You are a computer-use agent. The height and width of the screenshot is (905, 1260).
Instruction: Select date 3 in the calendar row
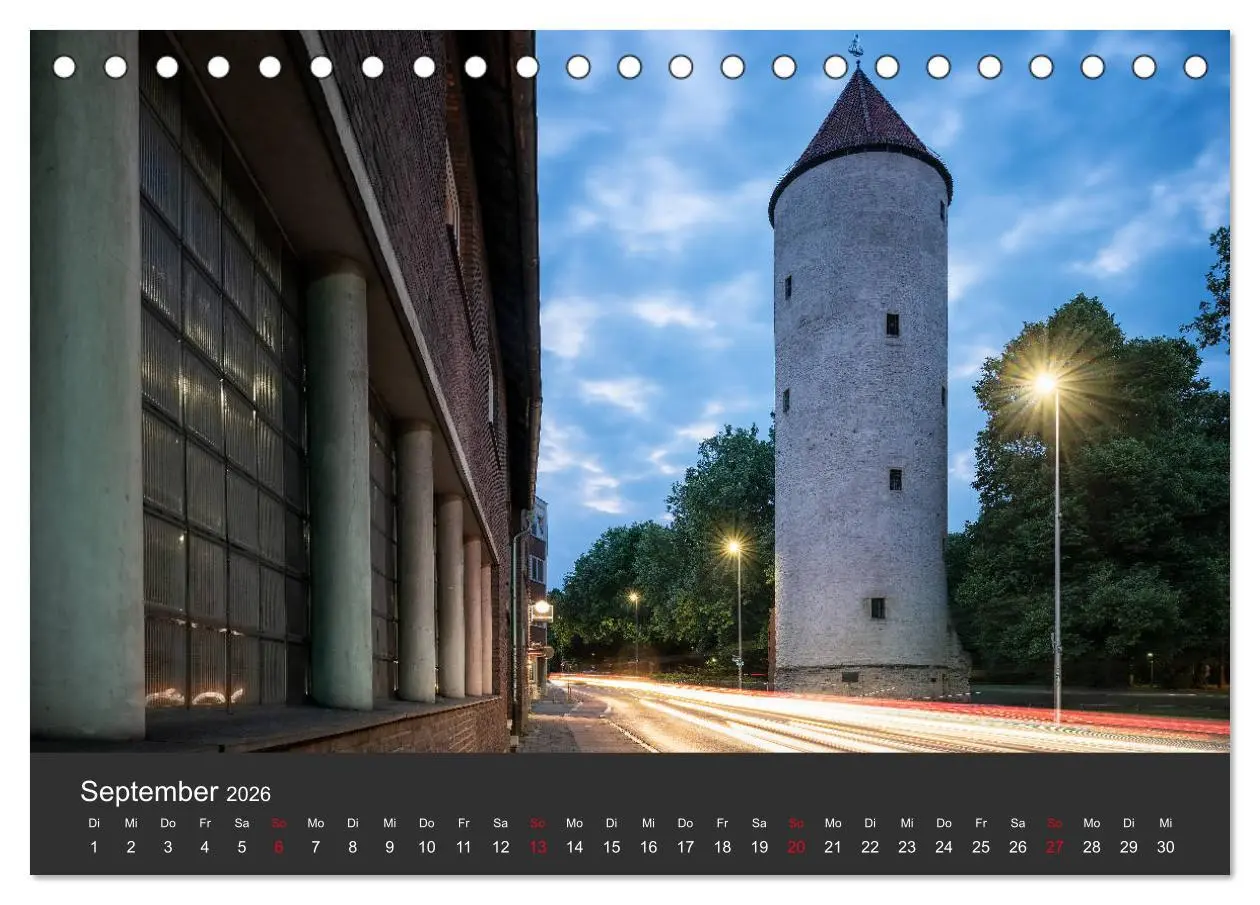[168, 847]
